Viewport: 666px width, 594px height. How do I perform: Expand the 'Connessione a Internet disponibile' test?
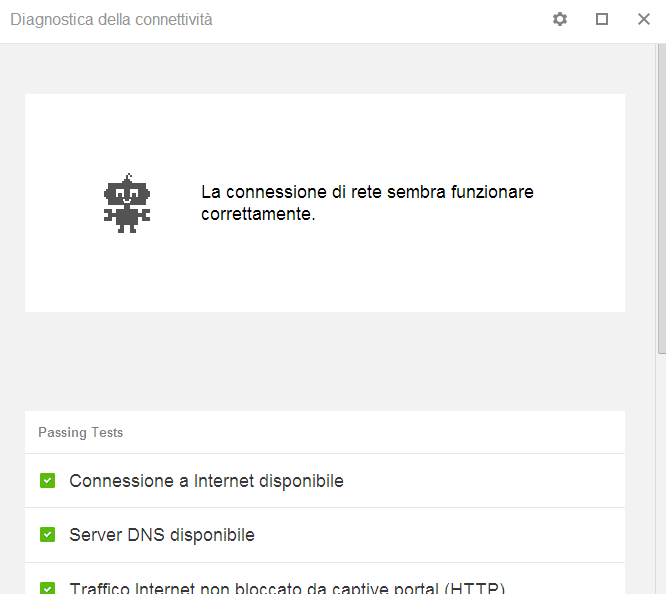[206, 481]
